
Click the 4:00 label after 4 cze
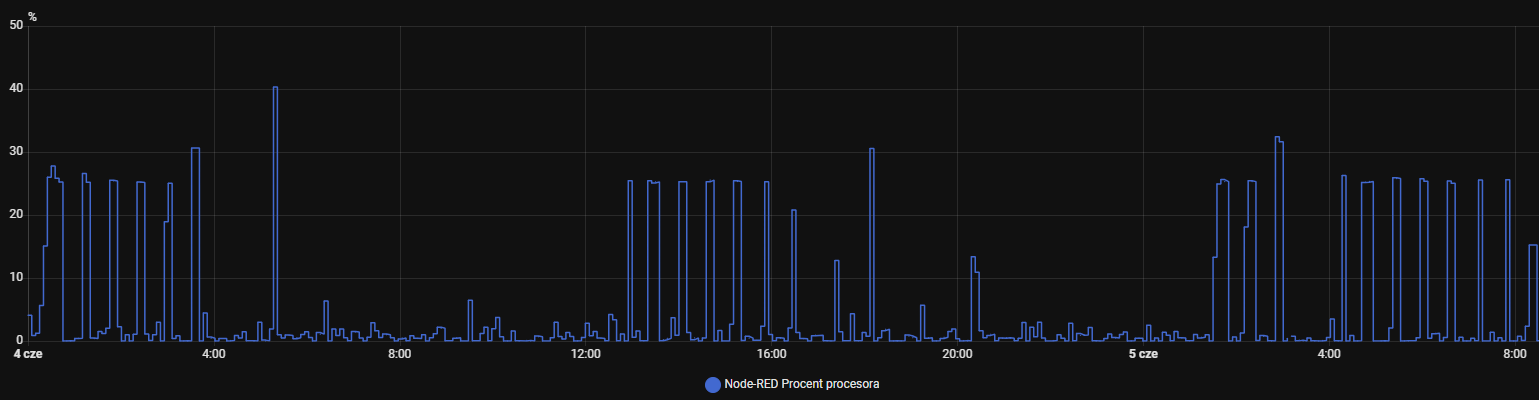(x=214, y=354)
